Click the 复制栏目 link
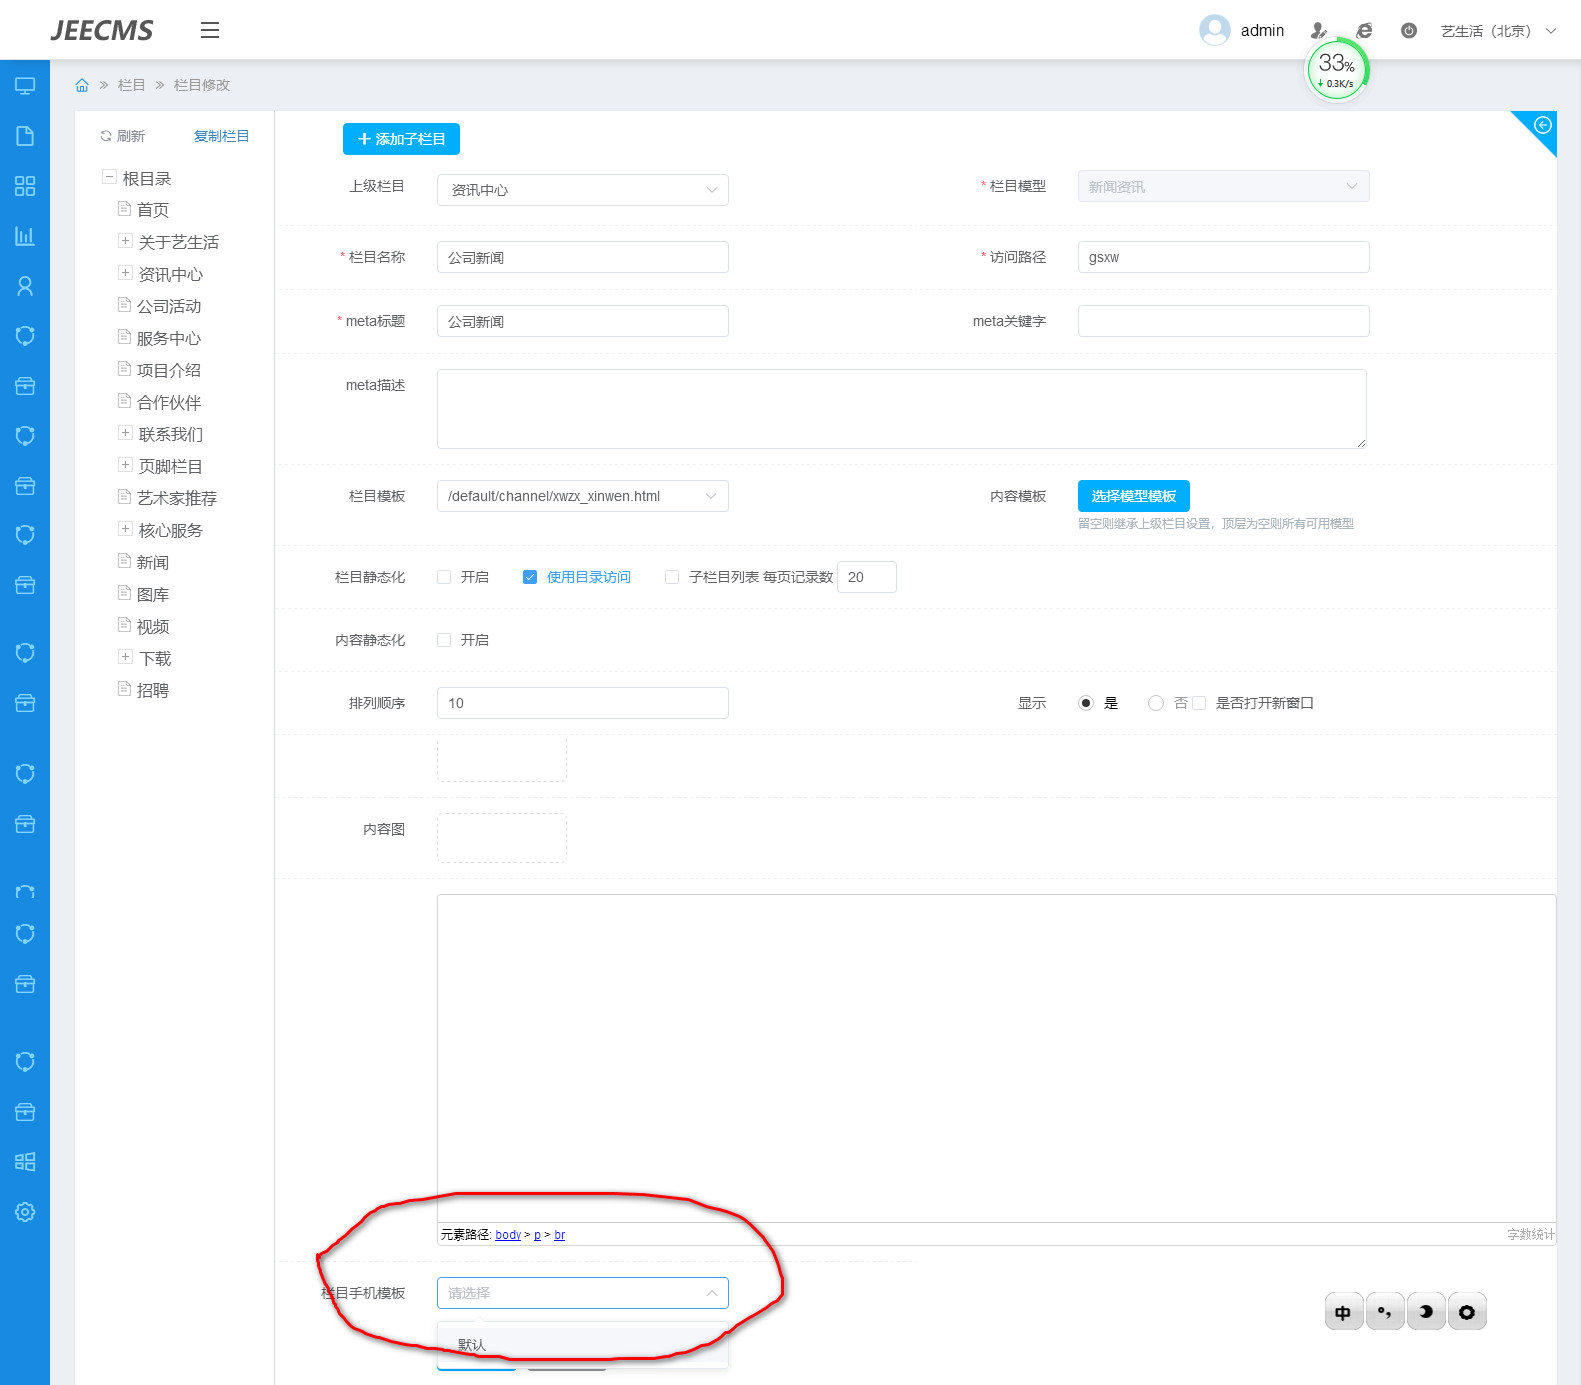Image resolution: width=1581 pixels, height=1385 pixels. [221, 136]
